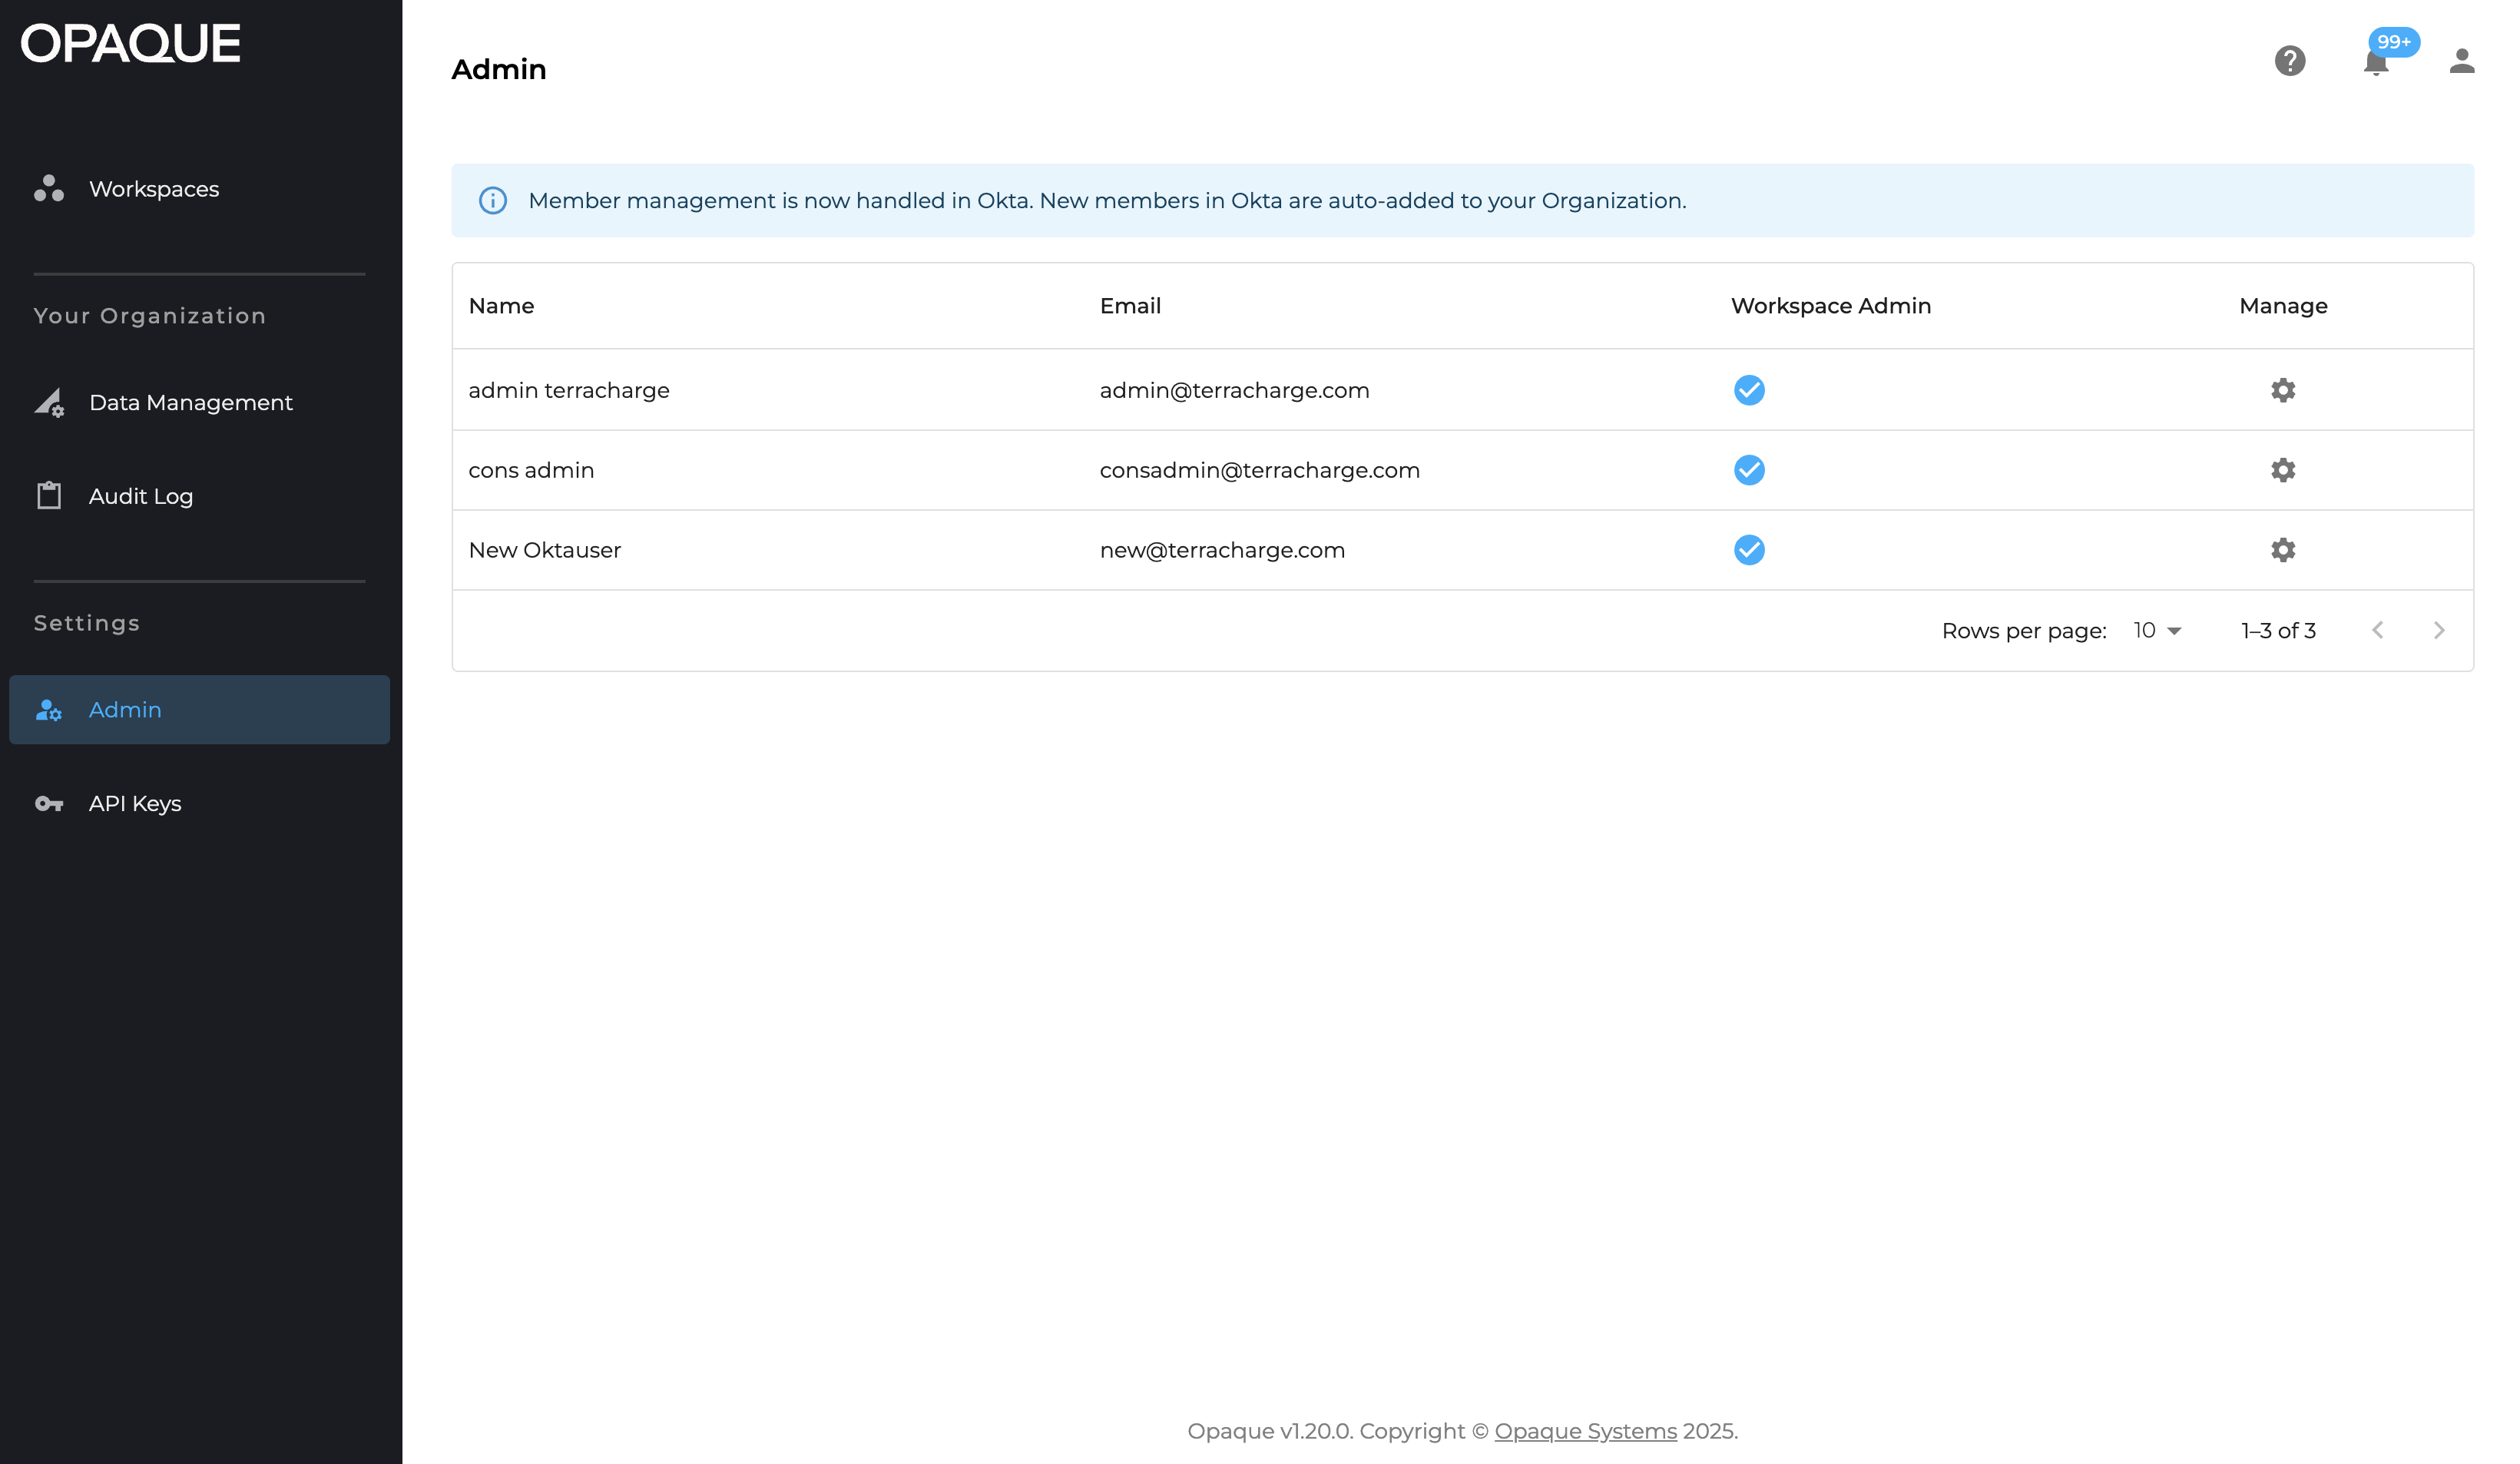Open Audit Log from the sidebar

(x=199, y=496)
